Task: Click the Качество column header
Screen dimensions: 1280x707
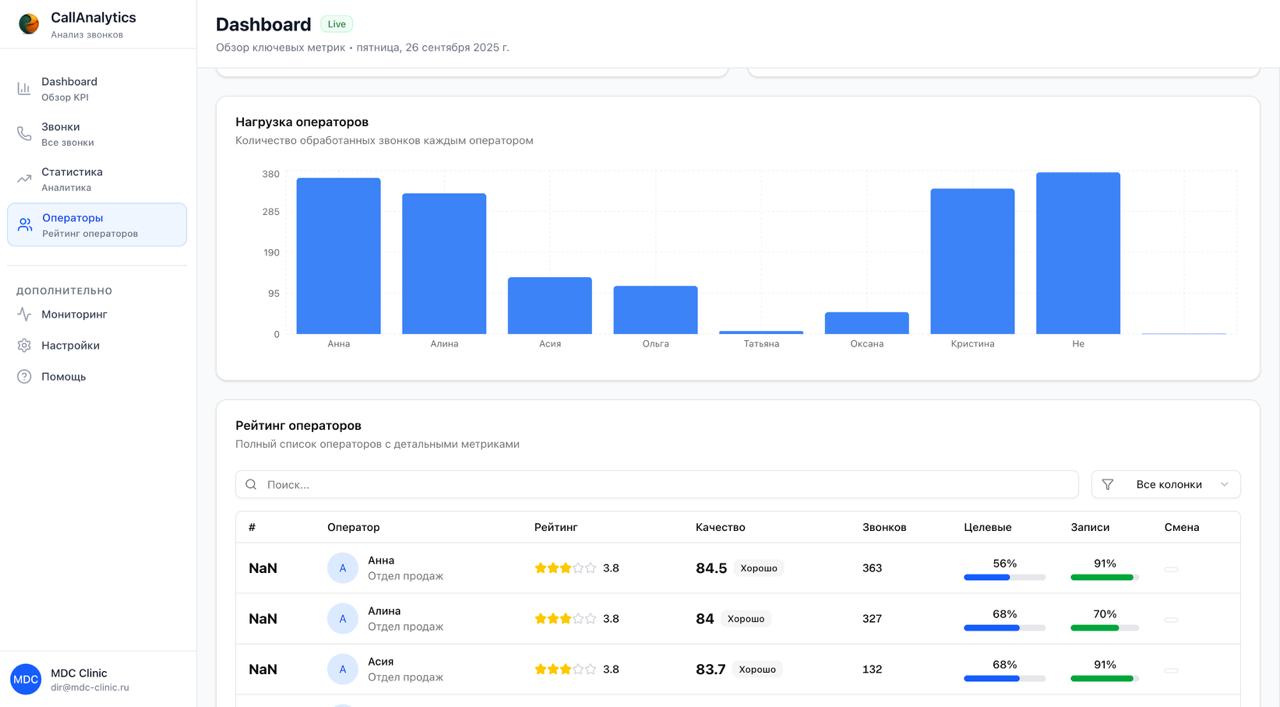Action: pos(720,527)
